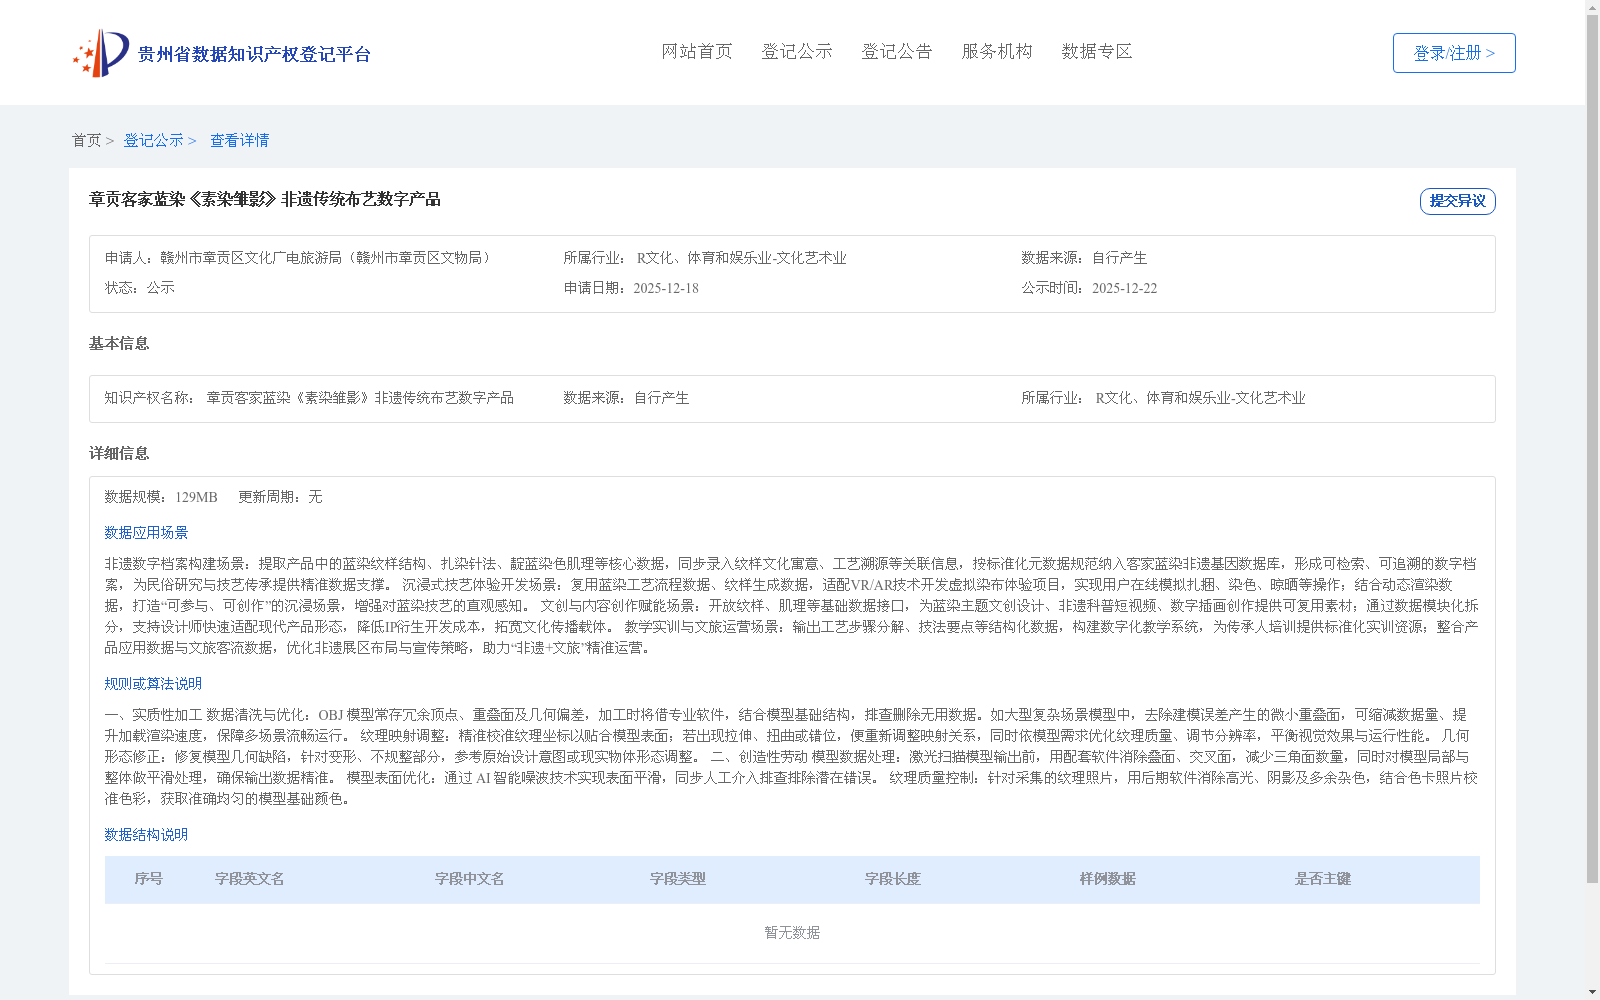Image resolution: width=1600 pixels, height=1000 pixels.
Task: Click 公示时间 2025-12-22 text
Action: pyautogui.click(x=1089, y=288)
